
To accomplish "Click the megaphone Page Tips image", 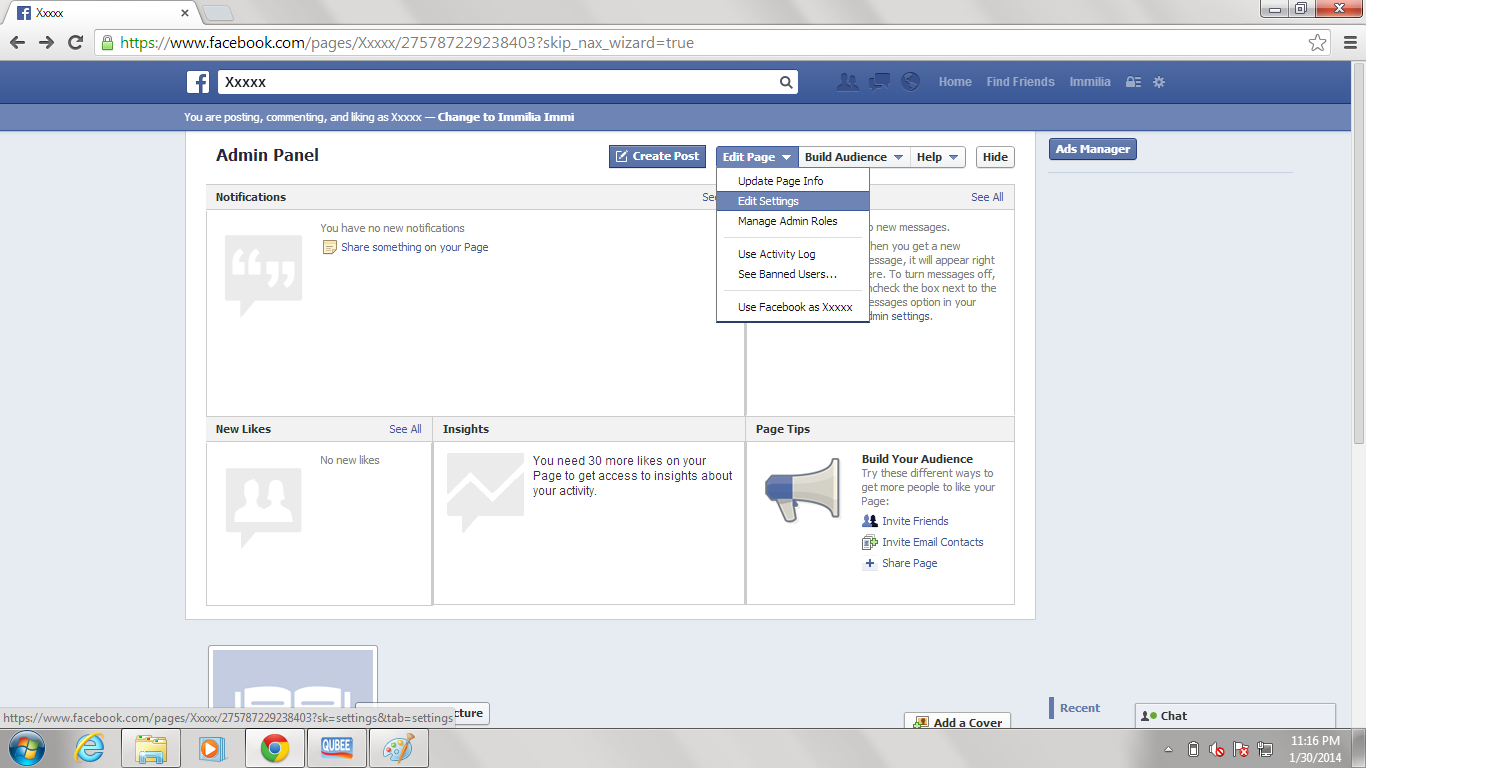I will click(803, 490).
